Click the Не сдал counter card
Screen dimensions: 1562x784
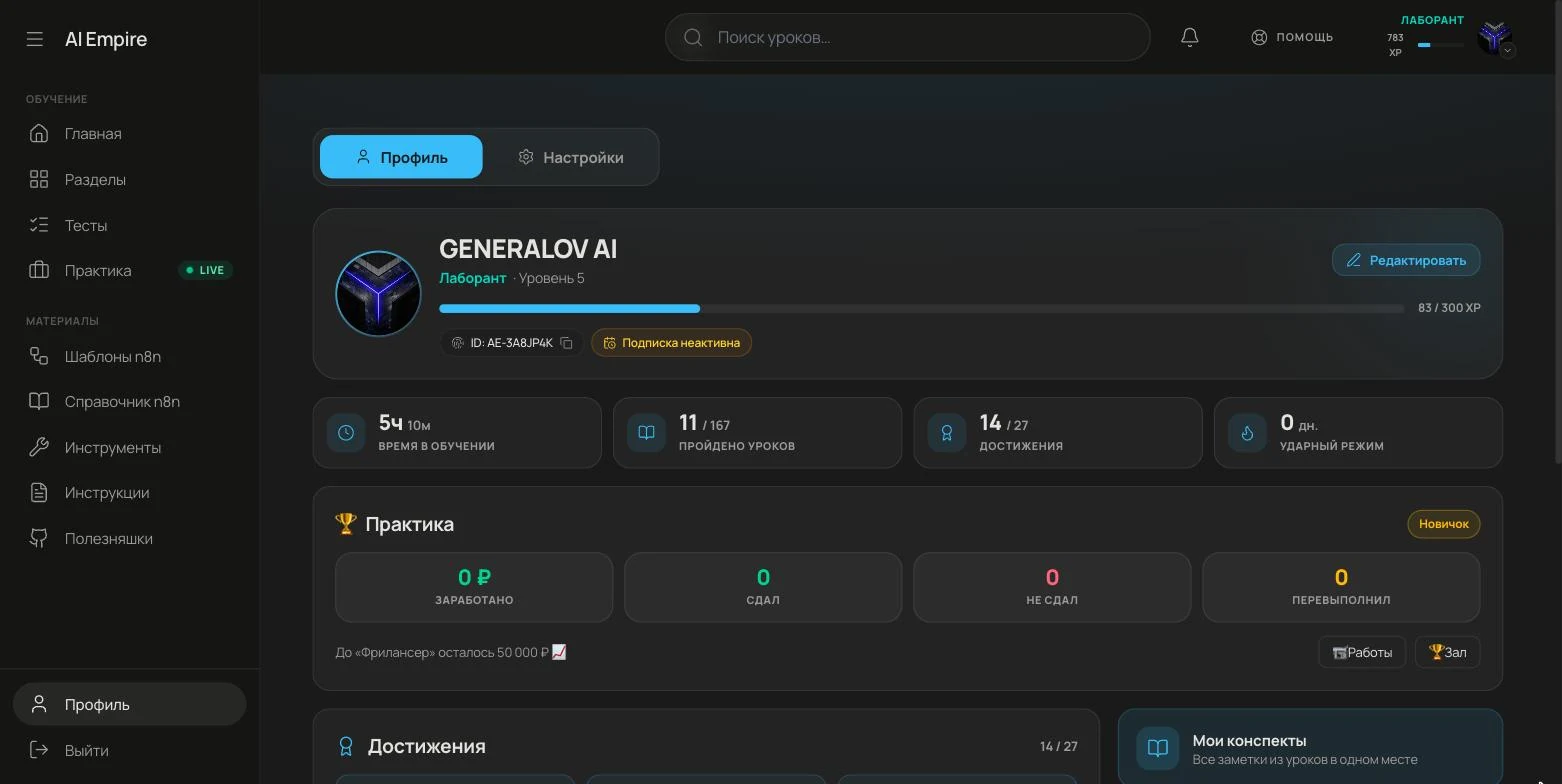tap(1052, 587)
